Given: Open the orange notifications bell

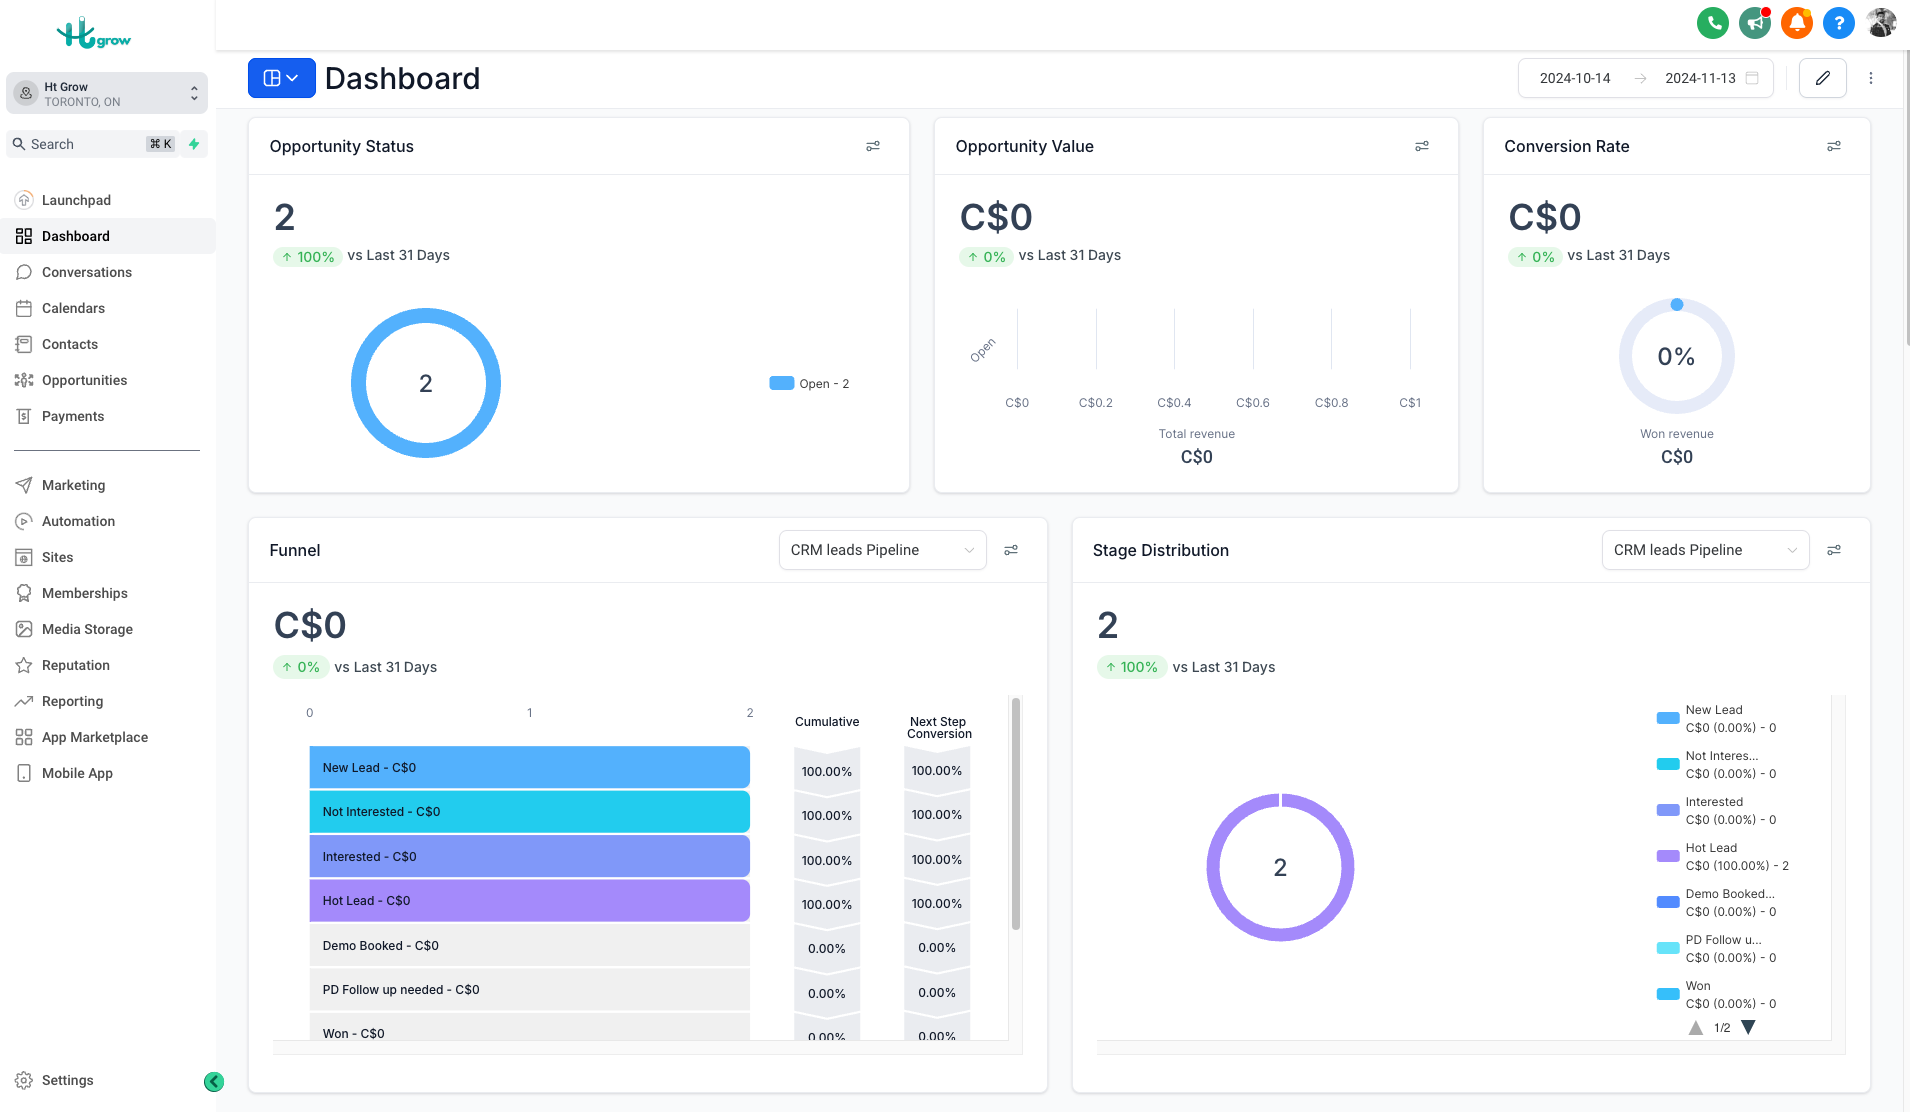Looking at the screenshot, I should point(1797,23).
